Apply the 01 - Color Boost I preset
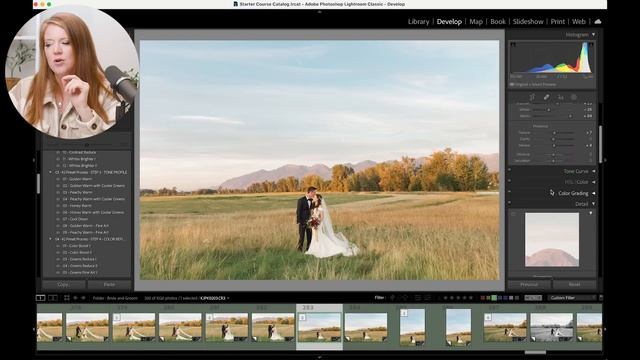Screen dimensions: 640x360 [x=76, y=246]
